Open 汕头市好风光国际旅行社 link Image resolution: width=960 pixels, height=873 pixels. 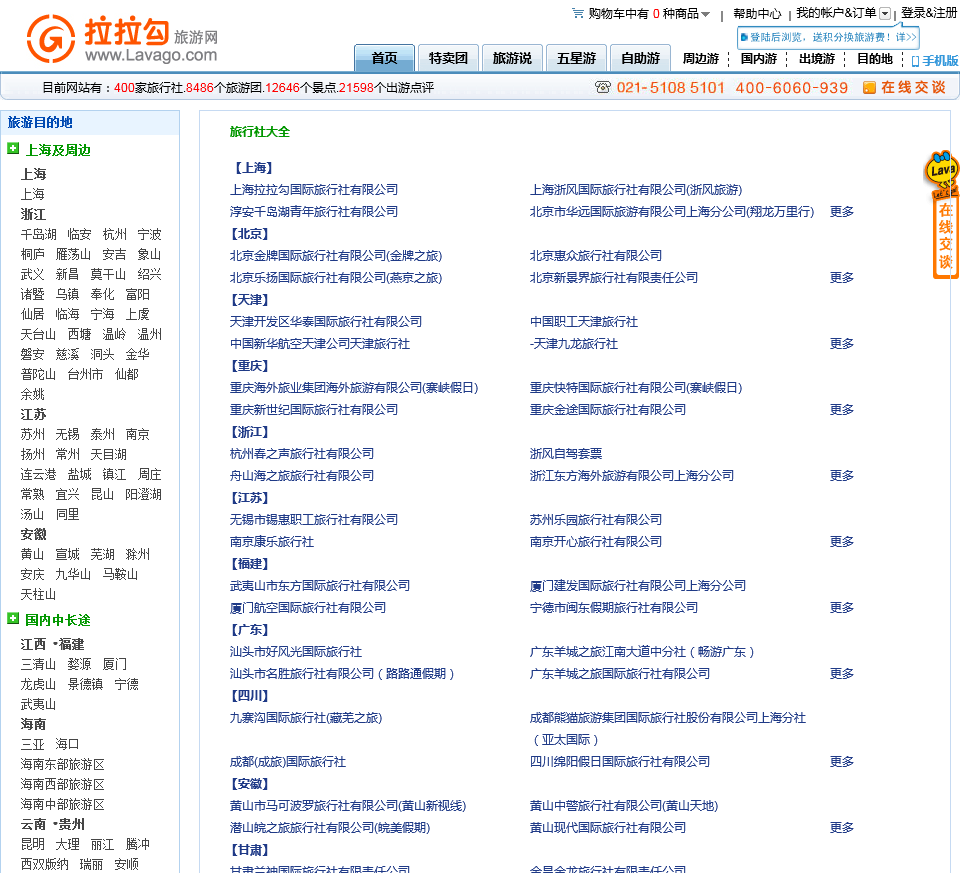tap(296, 652)
